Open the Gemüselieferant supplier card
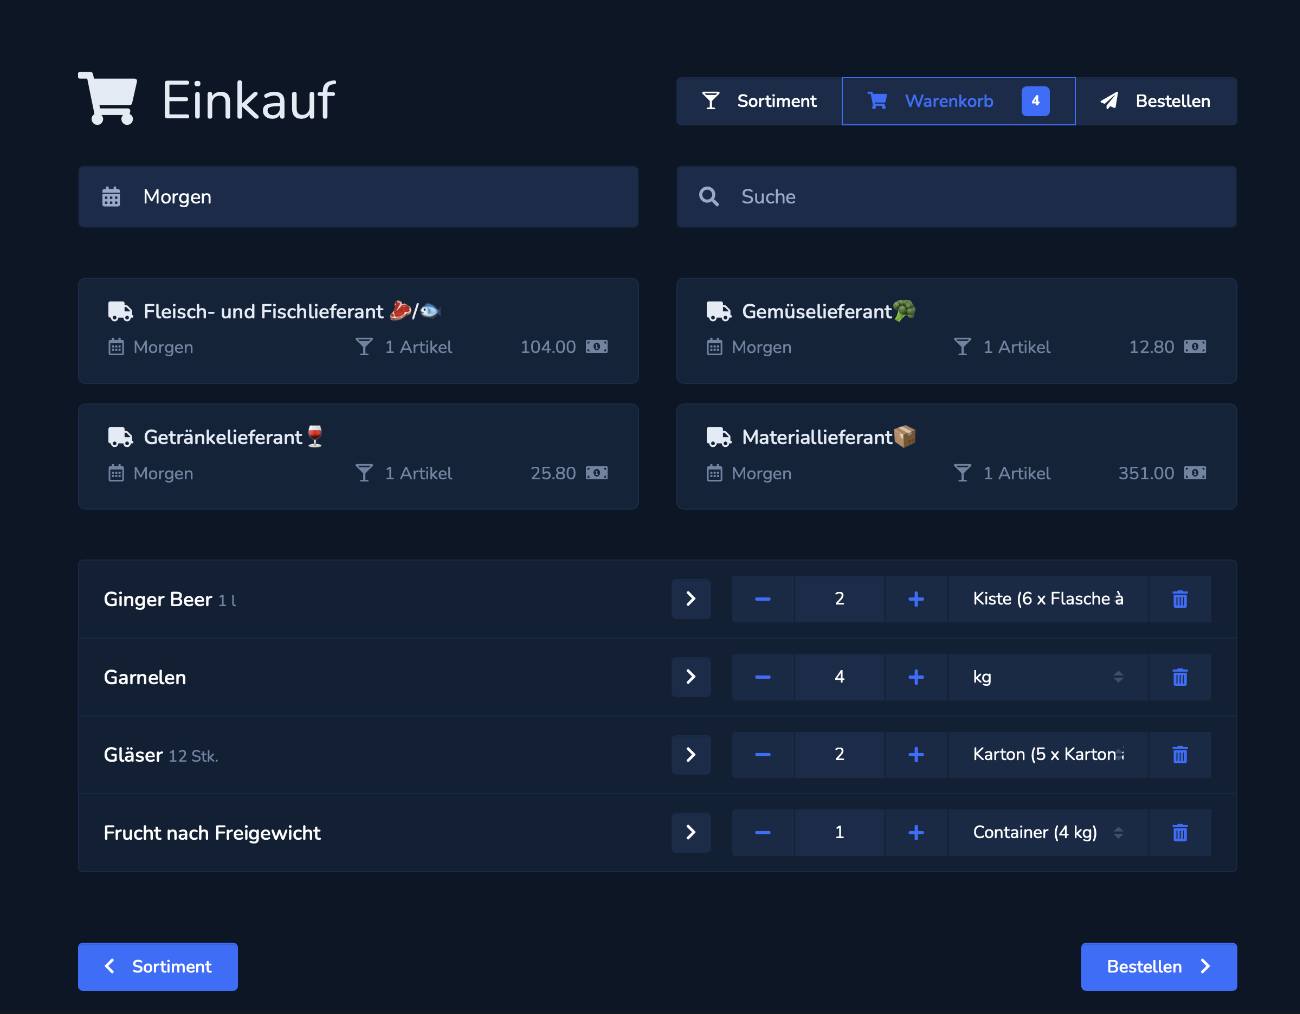1300x1014 pixels. 957,331
